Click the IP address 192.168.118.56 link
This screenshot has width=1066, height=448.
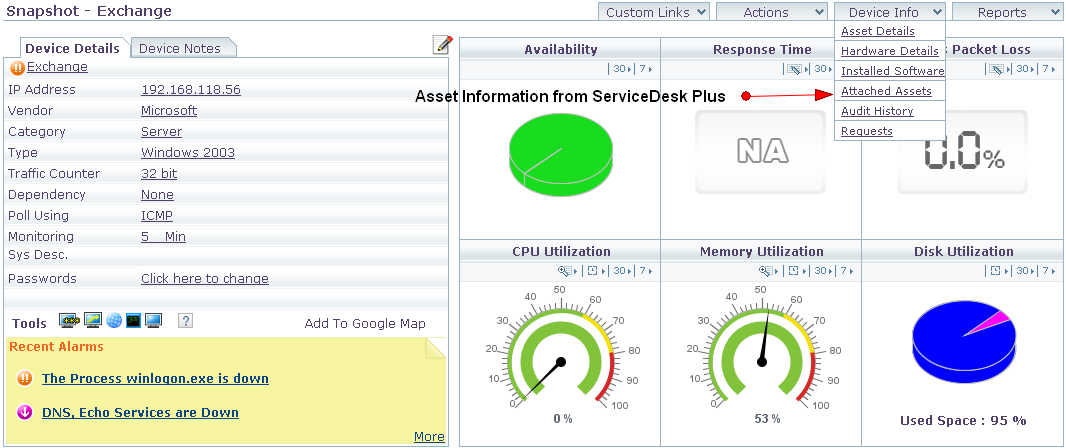click(190, 89)
